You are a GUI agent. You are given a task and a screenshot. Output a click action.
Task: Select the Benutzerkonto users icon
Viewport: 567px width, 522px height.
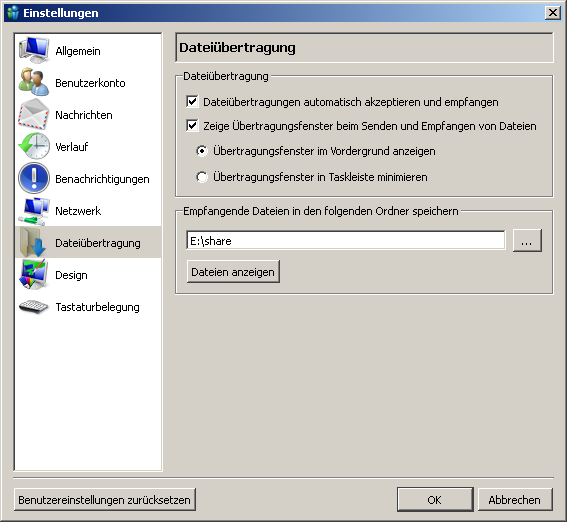coord(34,82)
